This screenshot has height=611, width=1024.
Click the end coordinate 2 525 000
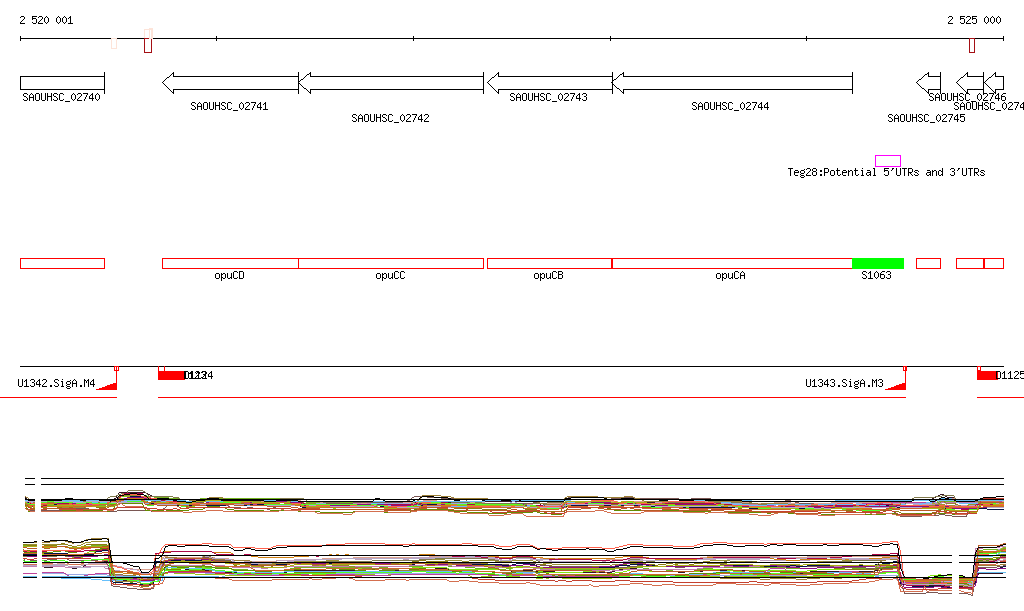[x=974, y=20]
